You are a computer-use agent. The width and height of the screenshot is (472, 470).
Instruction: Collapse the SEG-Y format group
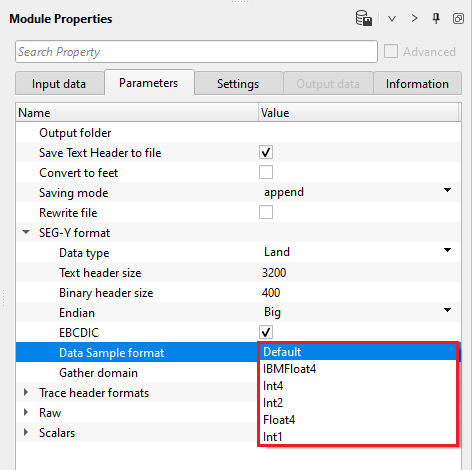coord(26,232)
